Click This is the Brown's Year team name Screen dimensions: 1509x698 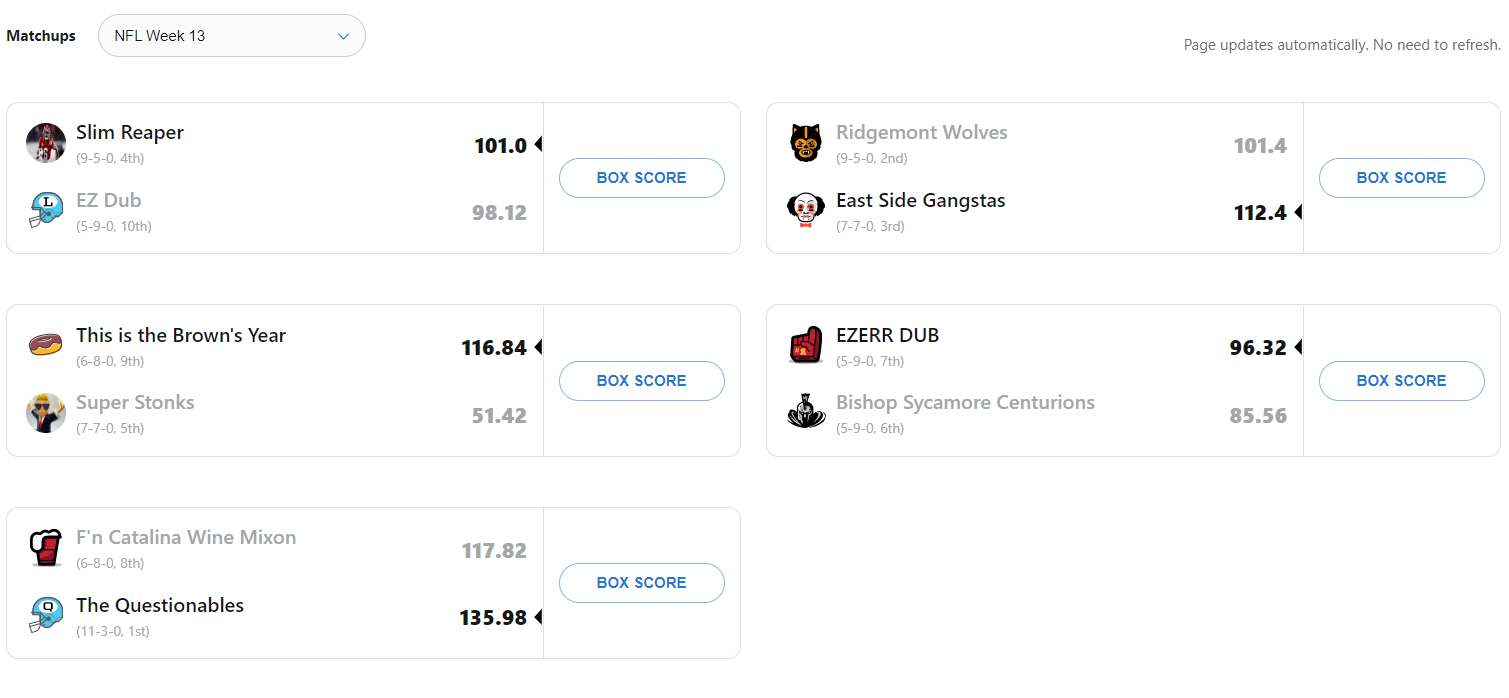(x=181, y=335)
